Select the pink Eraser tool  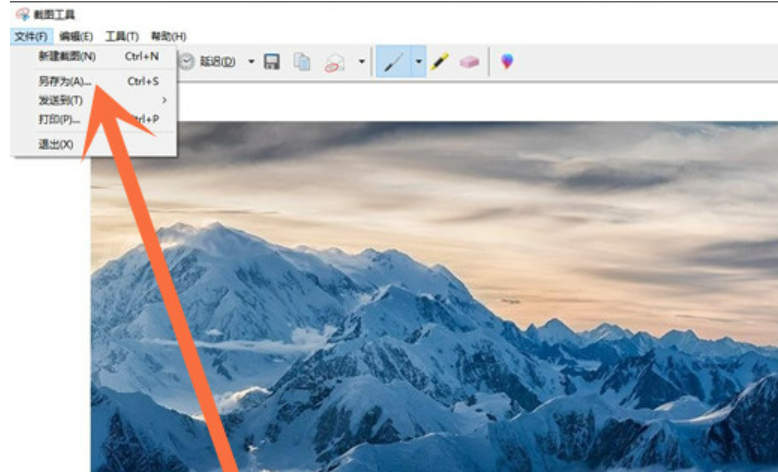(469, 62)
